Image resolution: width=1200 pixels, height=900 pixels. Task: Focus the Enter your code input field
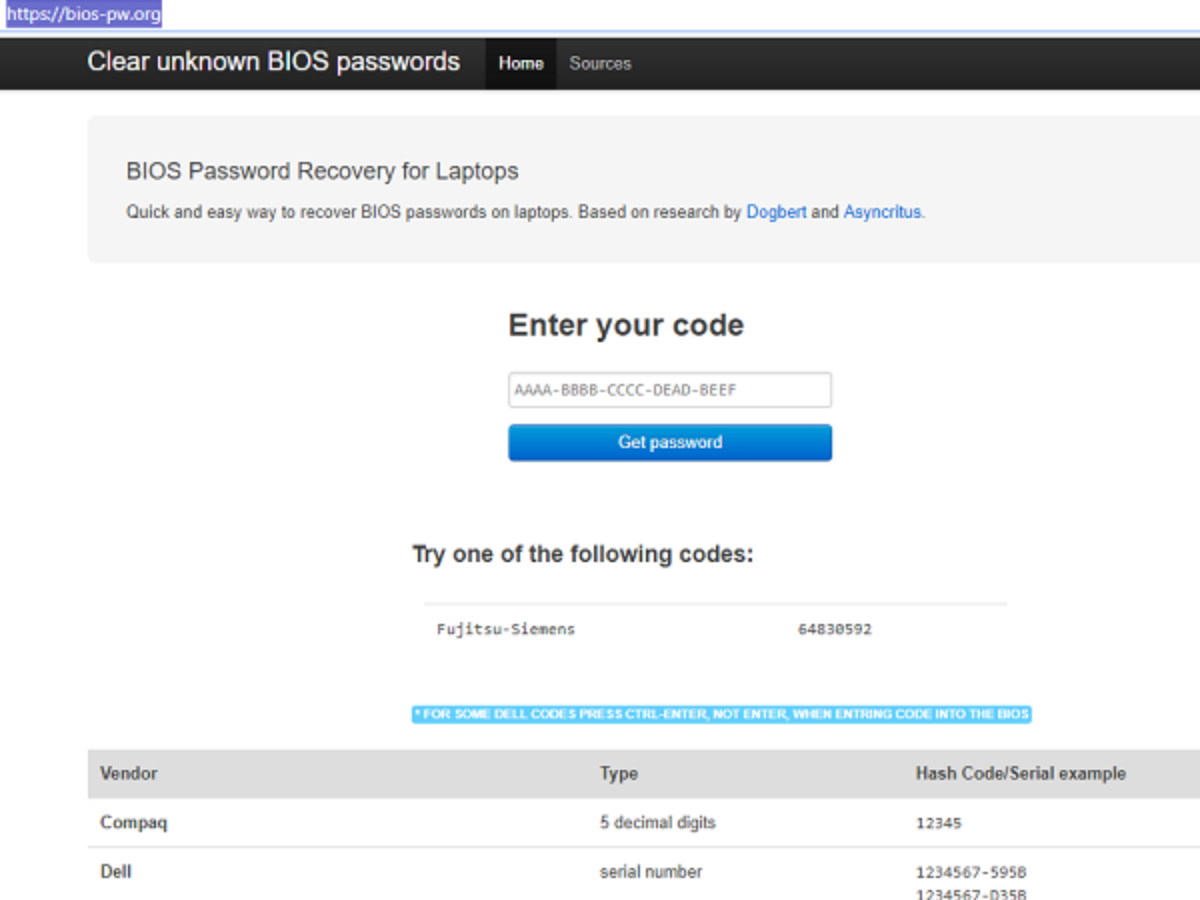coord(669,390)
